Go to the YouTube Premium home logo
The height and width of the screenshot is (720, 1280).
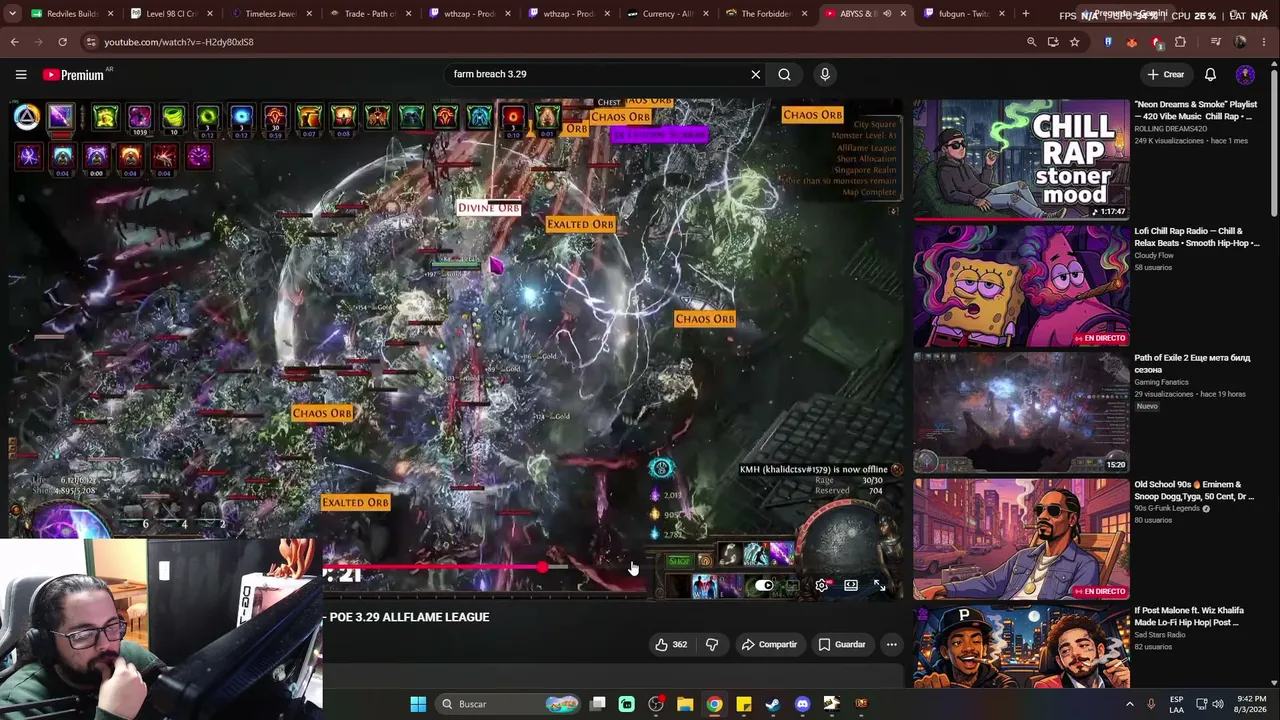click(73, 75)
